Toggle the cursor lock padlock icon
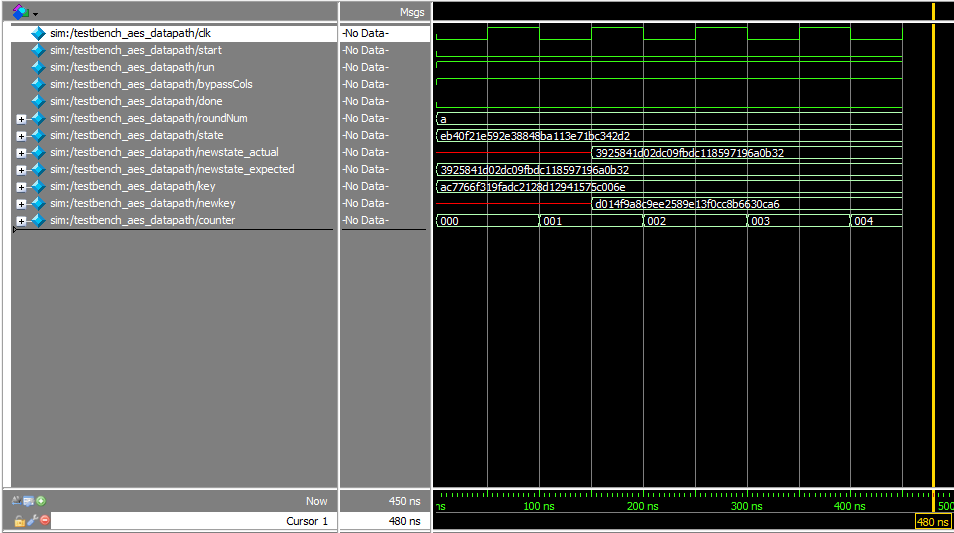This screenshot has width=954, height=533. point(19,521)
